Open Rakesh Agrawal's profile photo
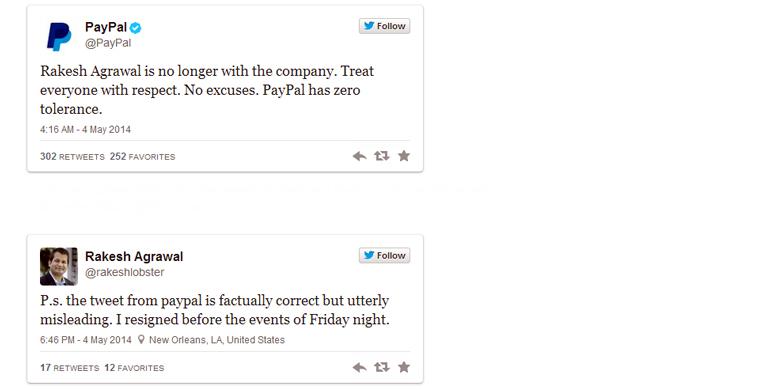This screenshot has height=390, width=780. pos(59,266)
